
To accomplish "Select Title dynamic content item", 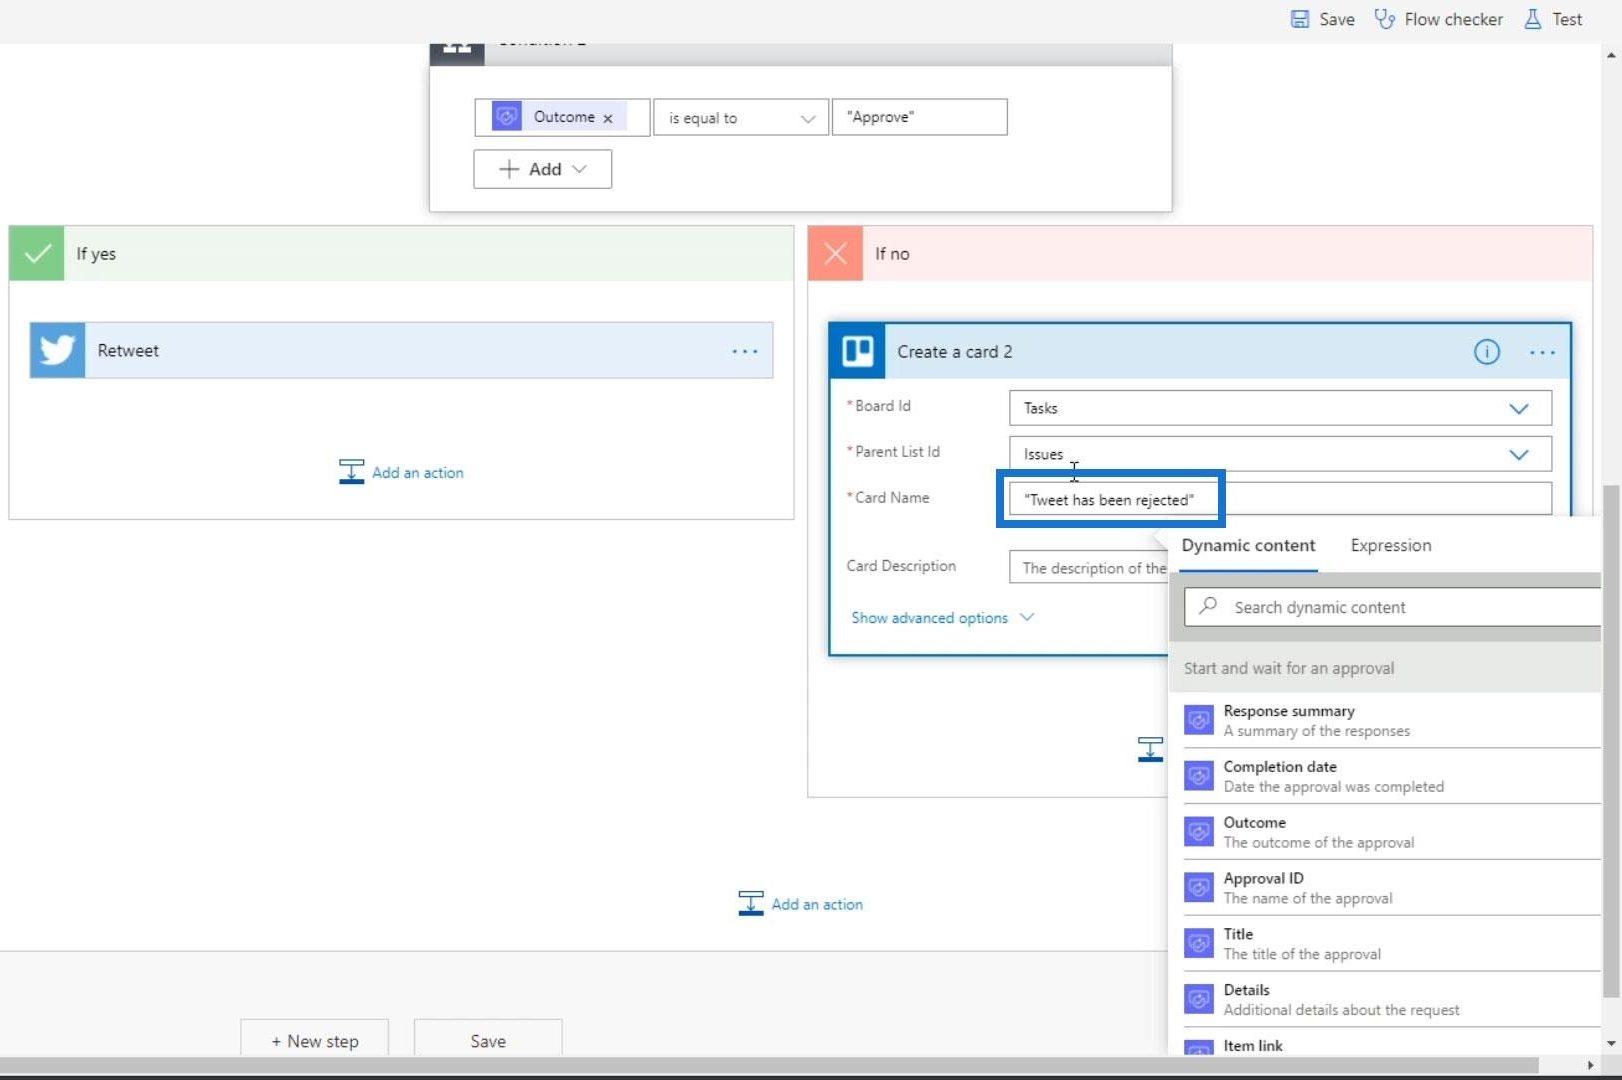I will pyautogui.click(x=1392, y=943).
